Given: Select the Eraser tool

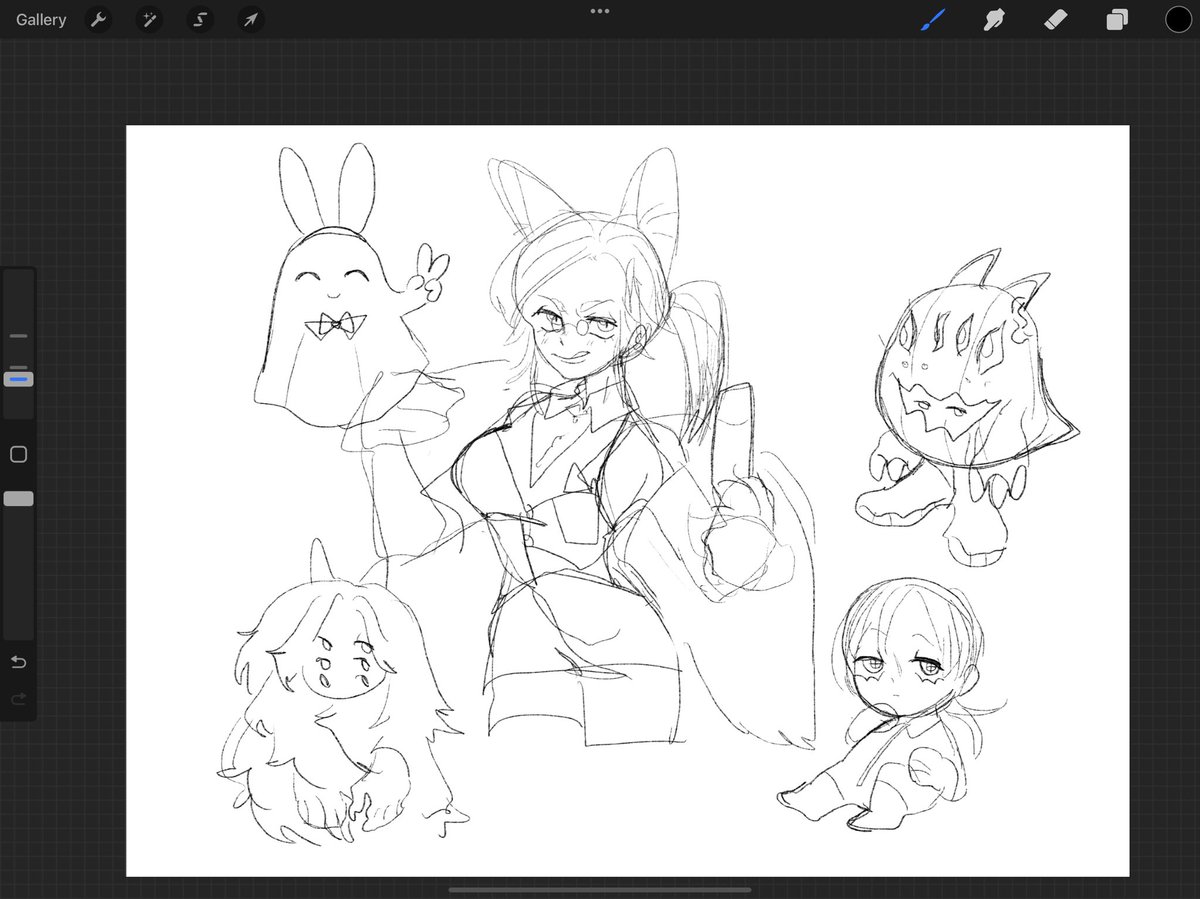Looking at the screenshot, I should pos(1055,19).
